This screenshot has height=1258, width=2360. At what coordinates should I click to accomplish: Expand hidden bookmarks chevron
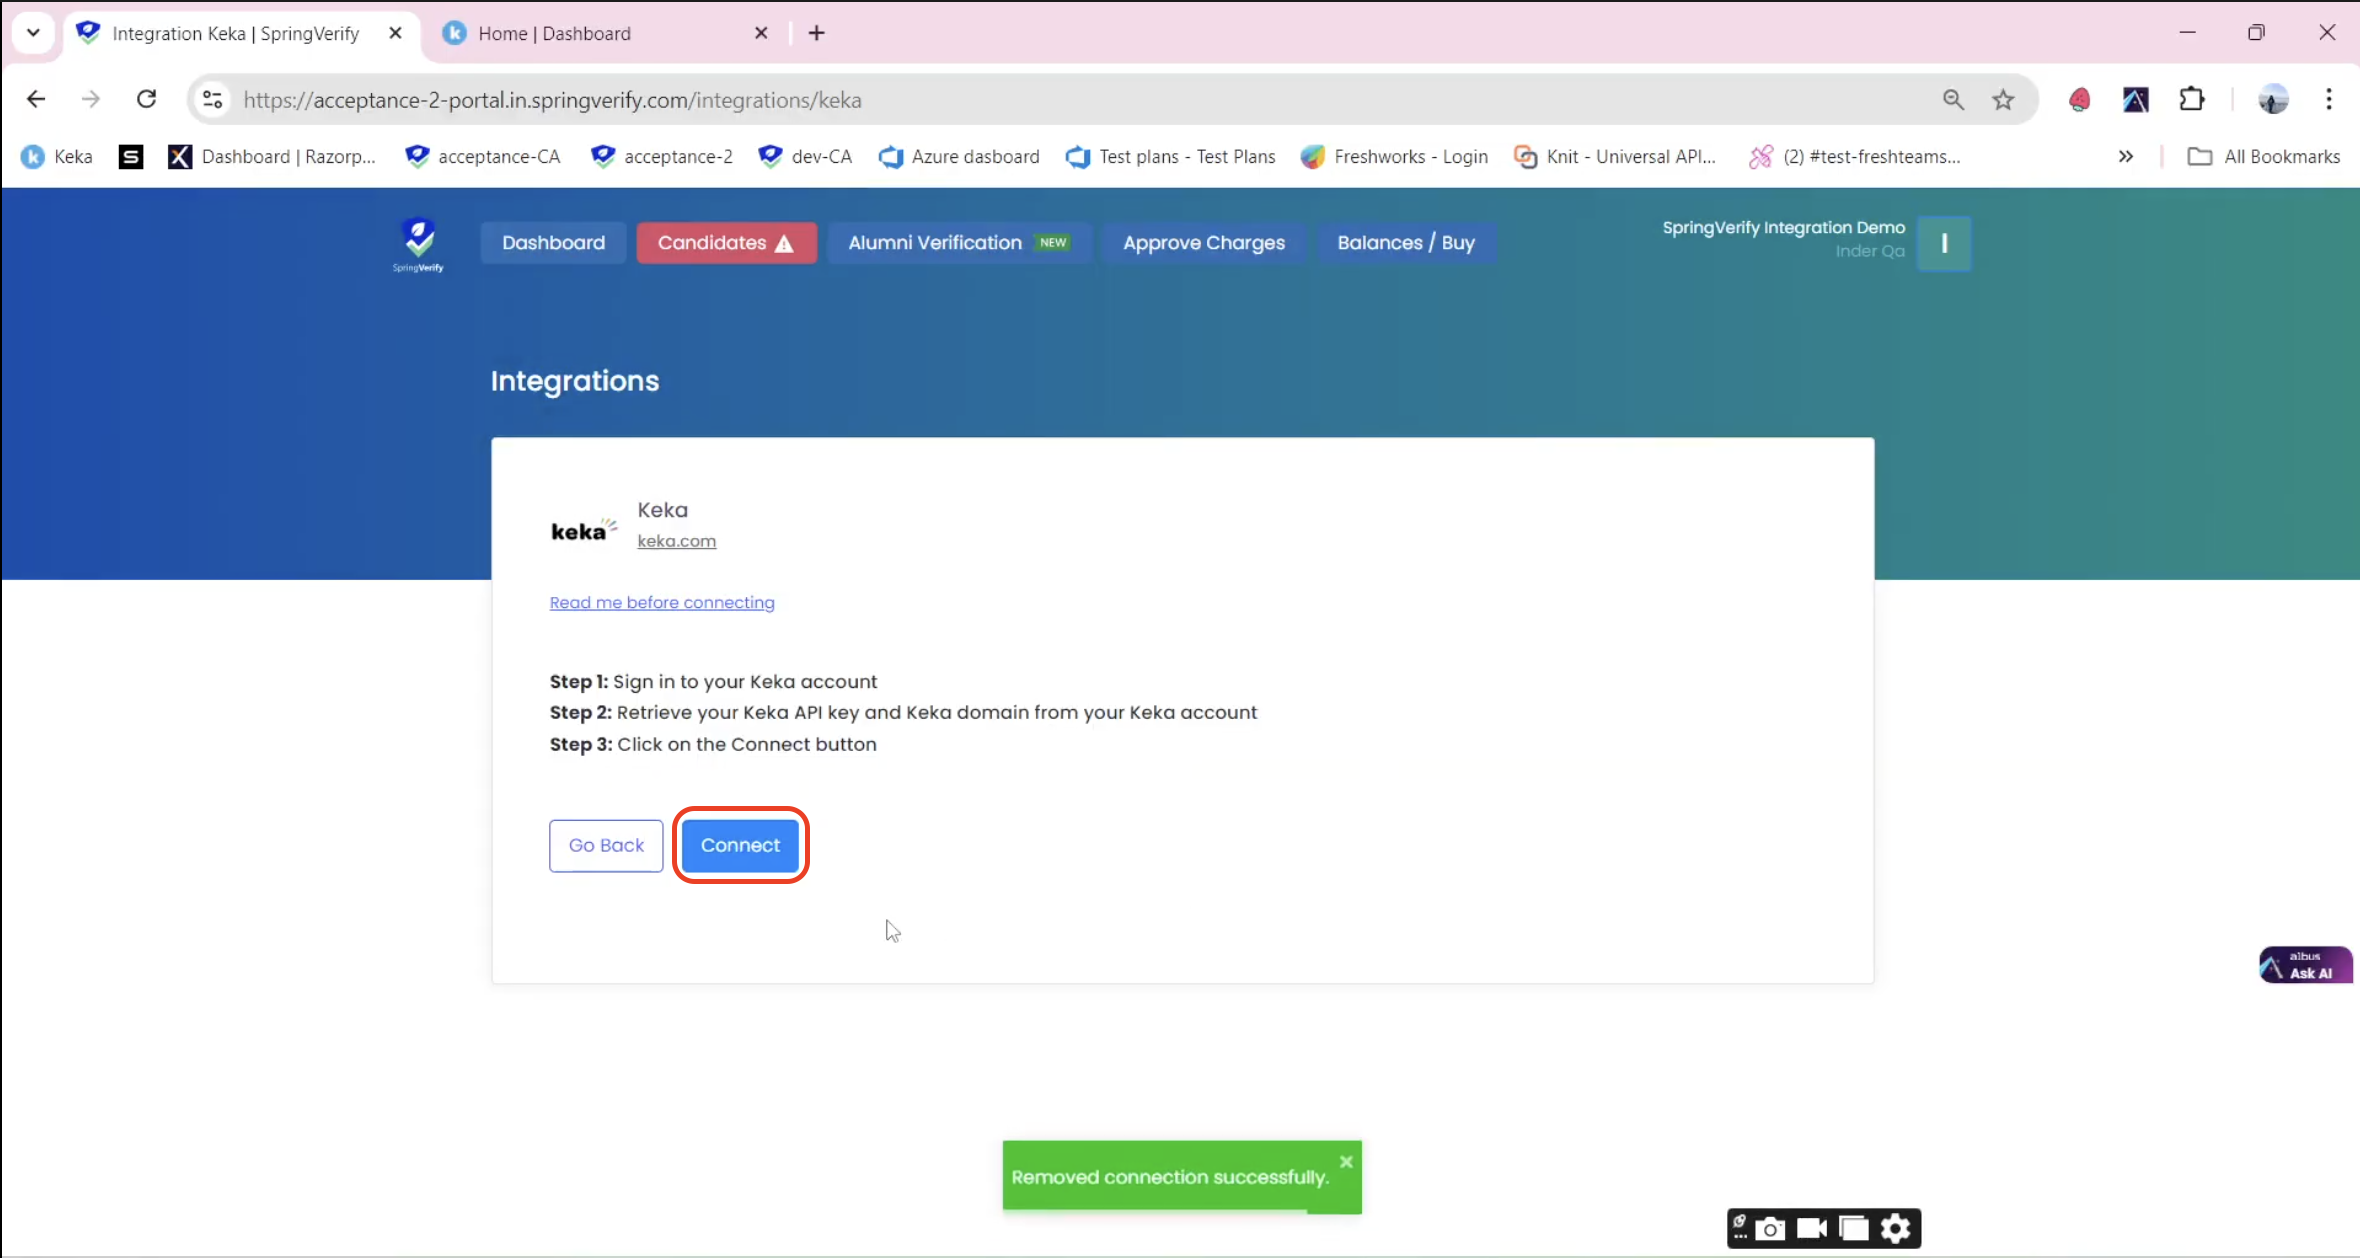[2125, 157]
